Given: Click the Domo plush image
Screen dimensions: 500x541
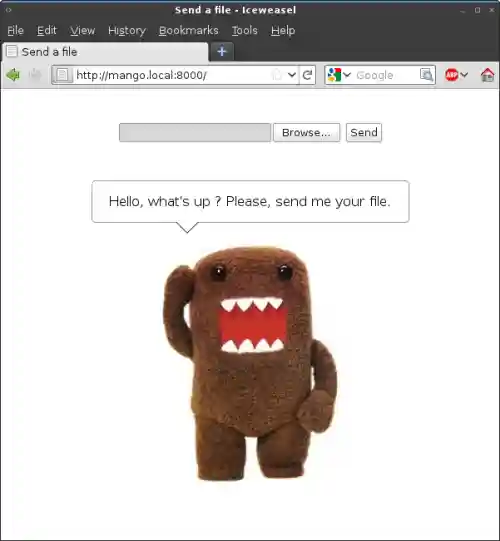Looking at the screenshot, I should [x=250, y=363].
